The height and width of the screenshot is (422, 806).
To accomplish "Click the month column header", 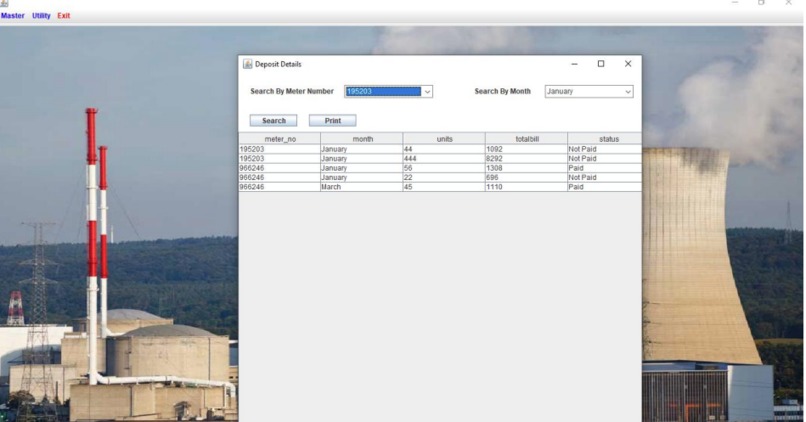I will [362, 139].
